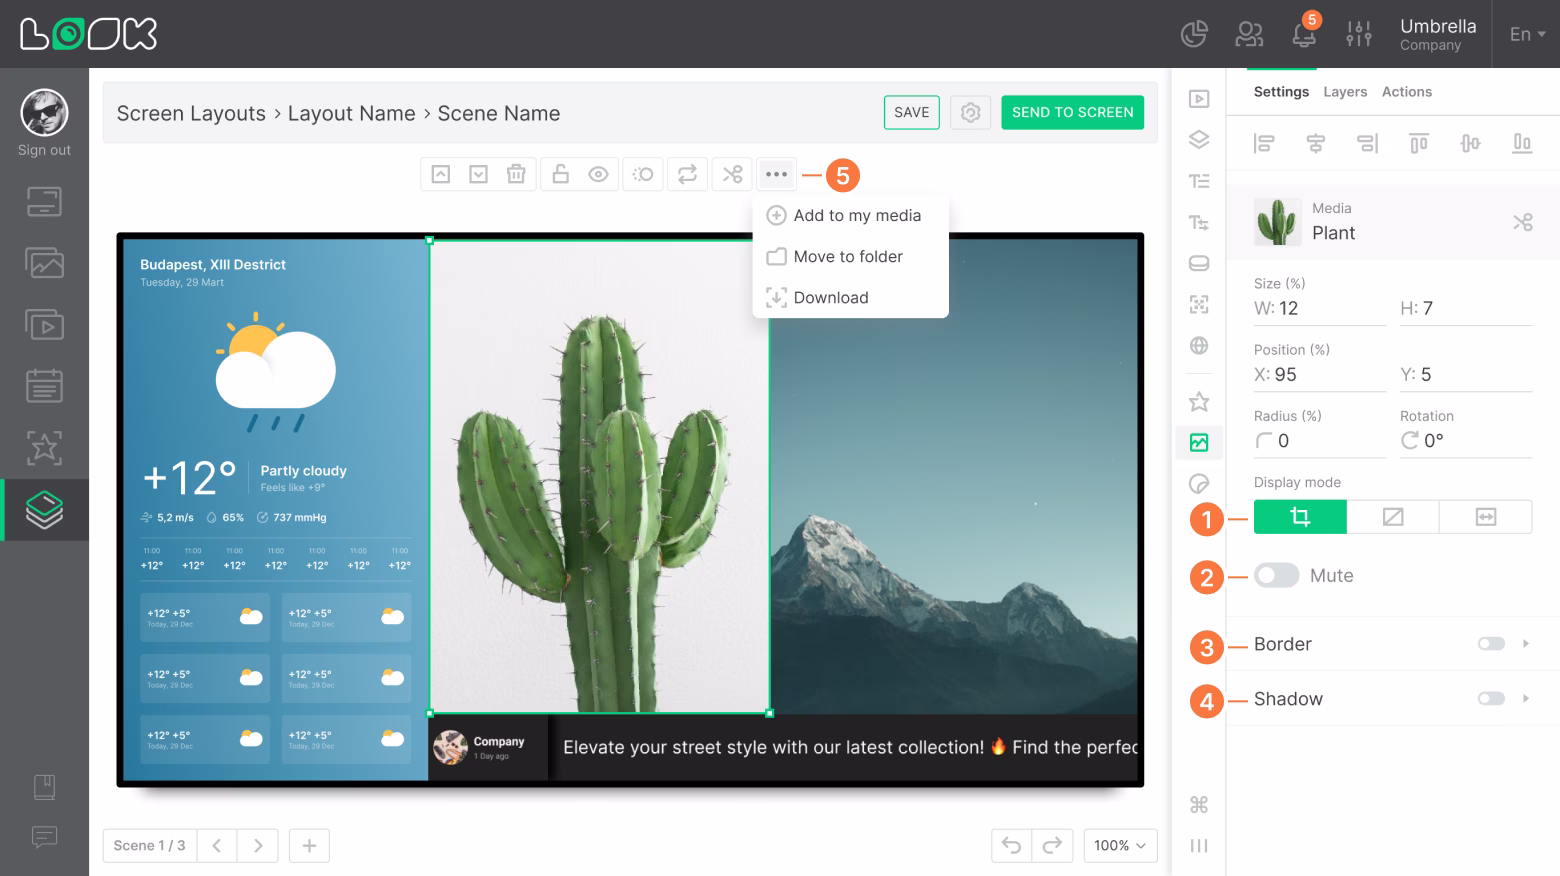Click Screen Layouts breadcrumb

[191, 113]
